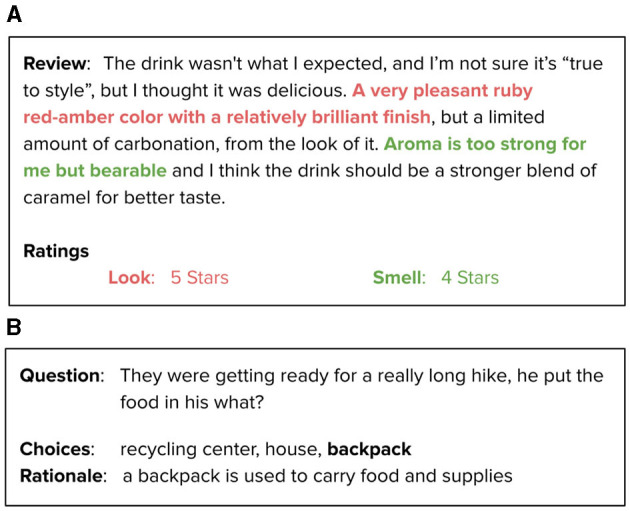Image resolution: width=630 pixels, height=511 pixels.
Task: Click the red highlighted look sentence
Action: click(x=278, y=104)
